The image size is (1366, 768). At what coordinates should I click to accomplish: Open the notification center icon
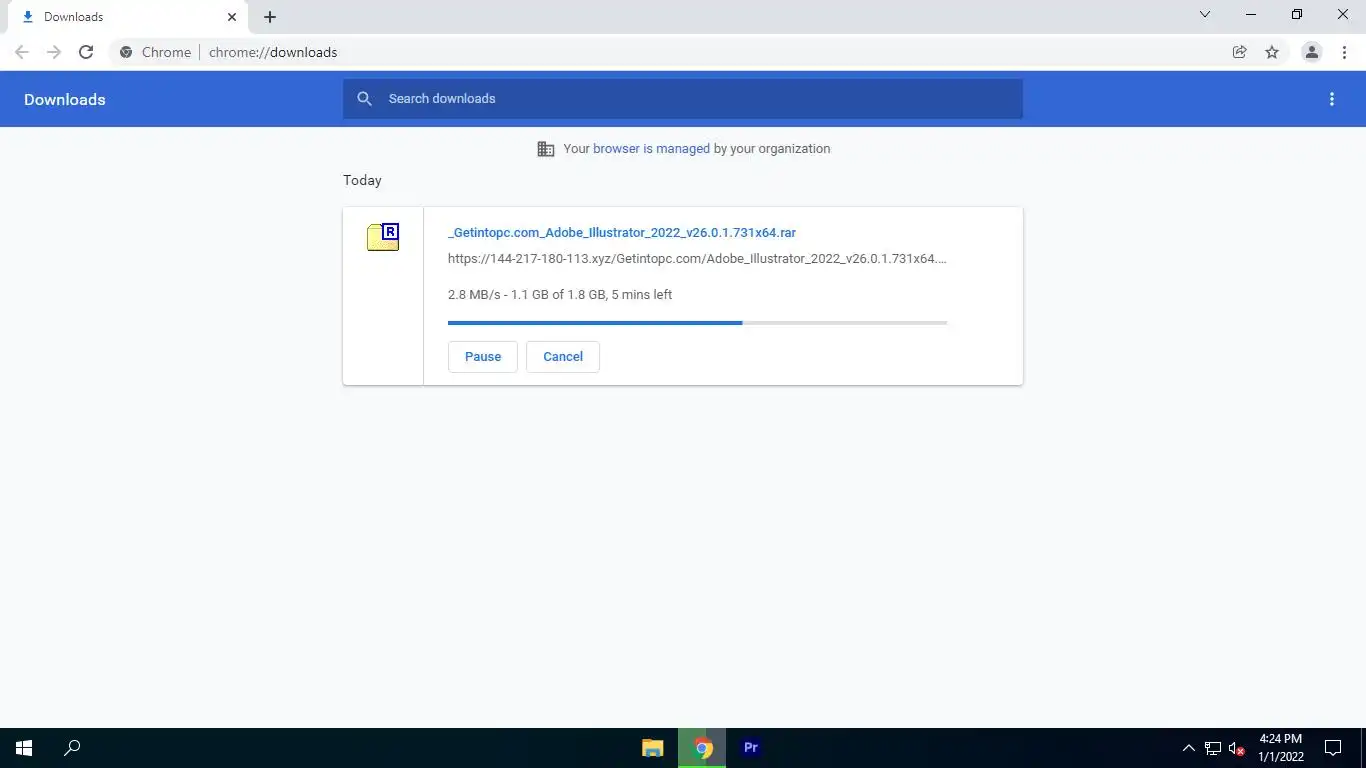1333,748
